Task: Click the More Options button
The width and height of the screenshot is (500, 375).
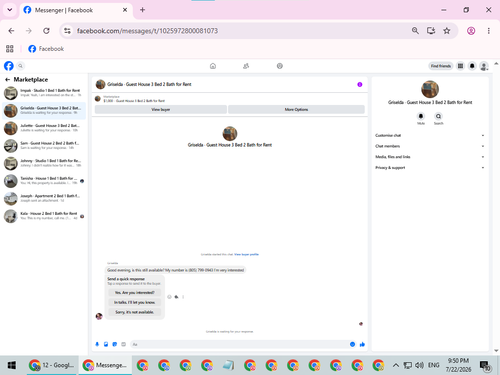Action: point(296,109)
